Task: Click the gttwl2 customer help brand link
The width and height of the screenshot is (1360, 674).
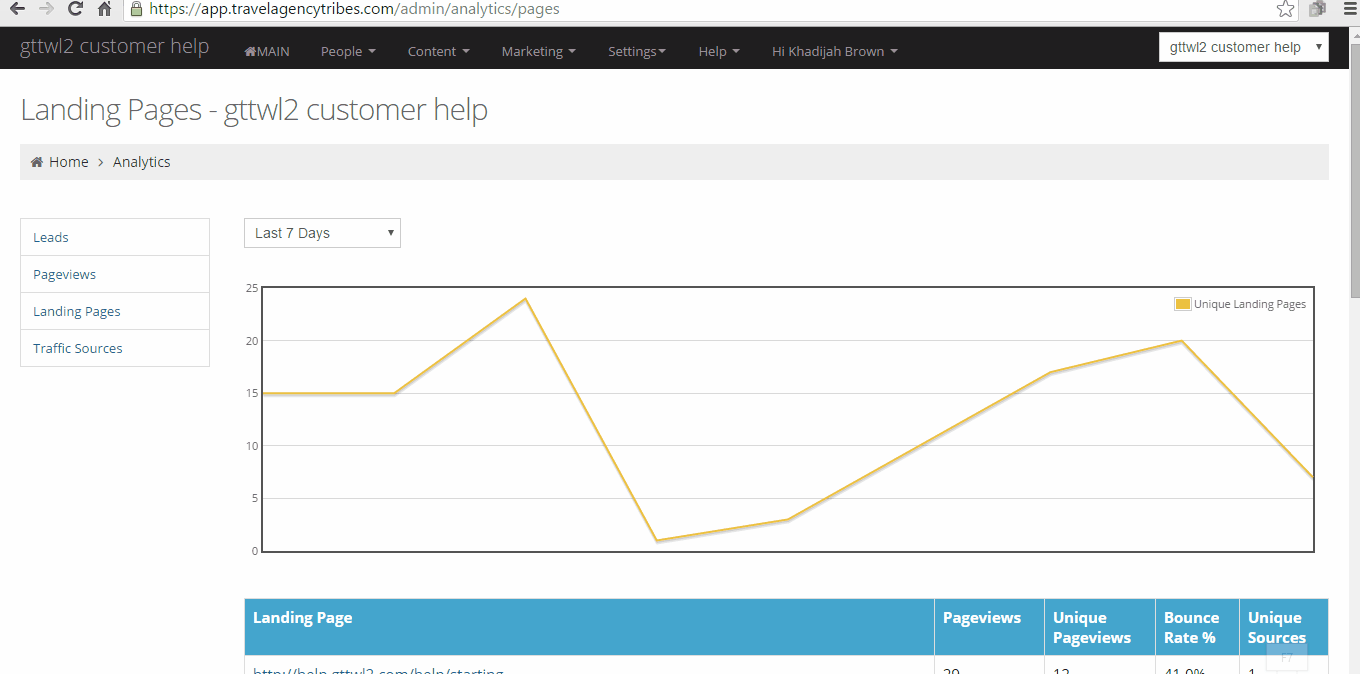Action: coord(115,47)
